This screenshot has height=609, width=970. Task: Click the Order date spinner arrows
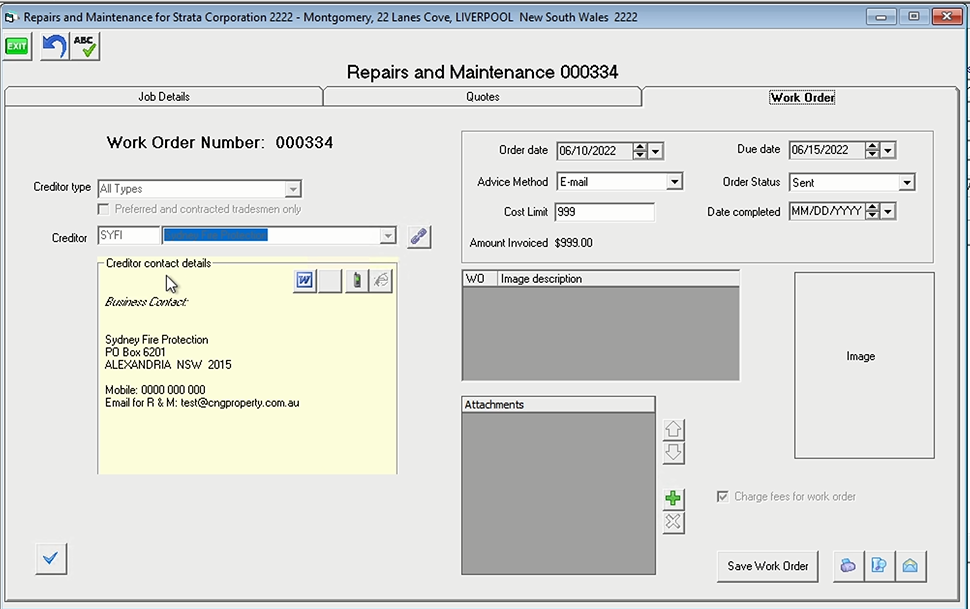(640, 151)
